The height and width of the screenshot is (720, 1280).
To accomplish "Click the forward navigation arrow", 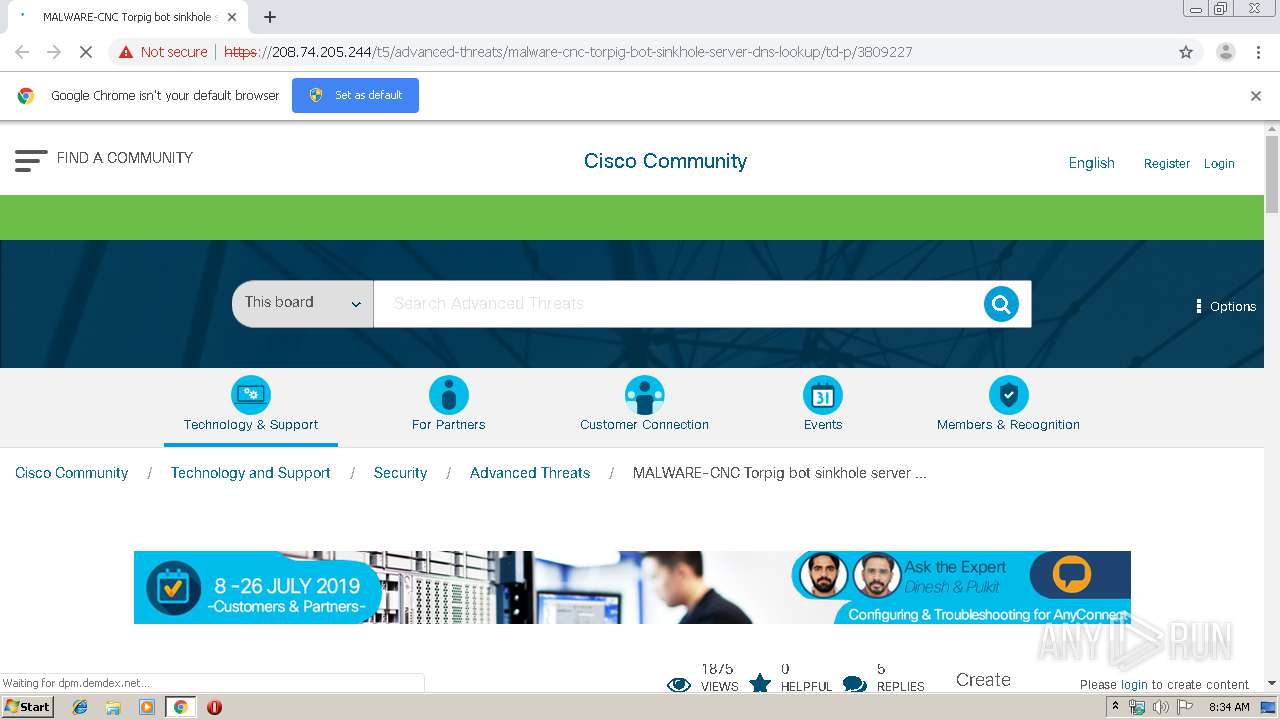I will [54, 52].
